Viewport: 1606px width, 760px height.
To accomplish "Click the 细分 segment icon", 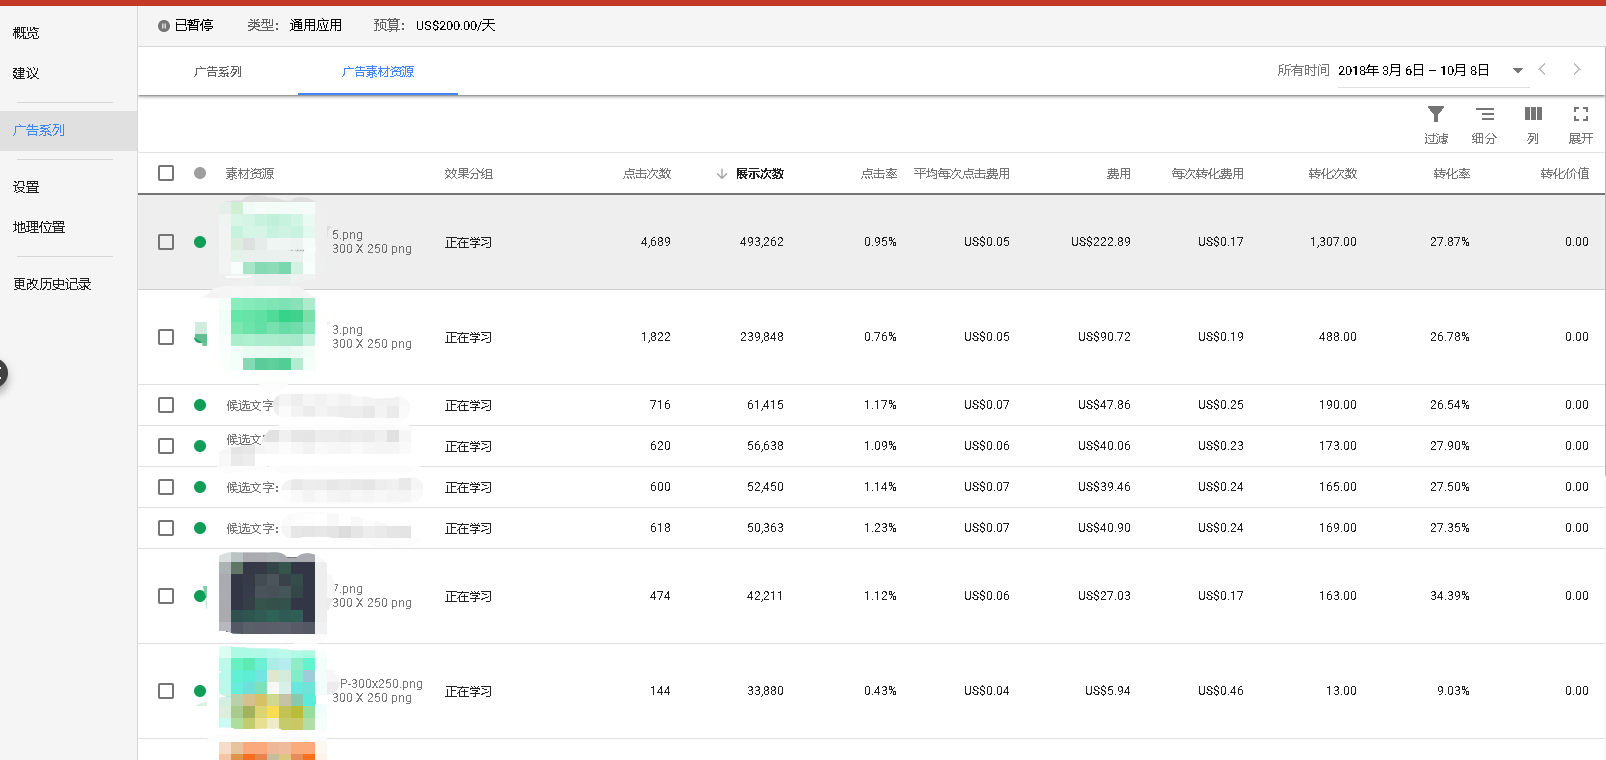I will [x=1484, y=115].
